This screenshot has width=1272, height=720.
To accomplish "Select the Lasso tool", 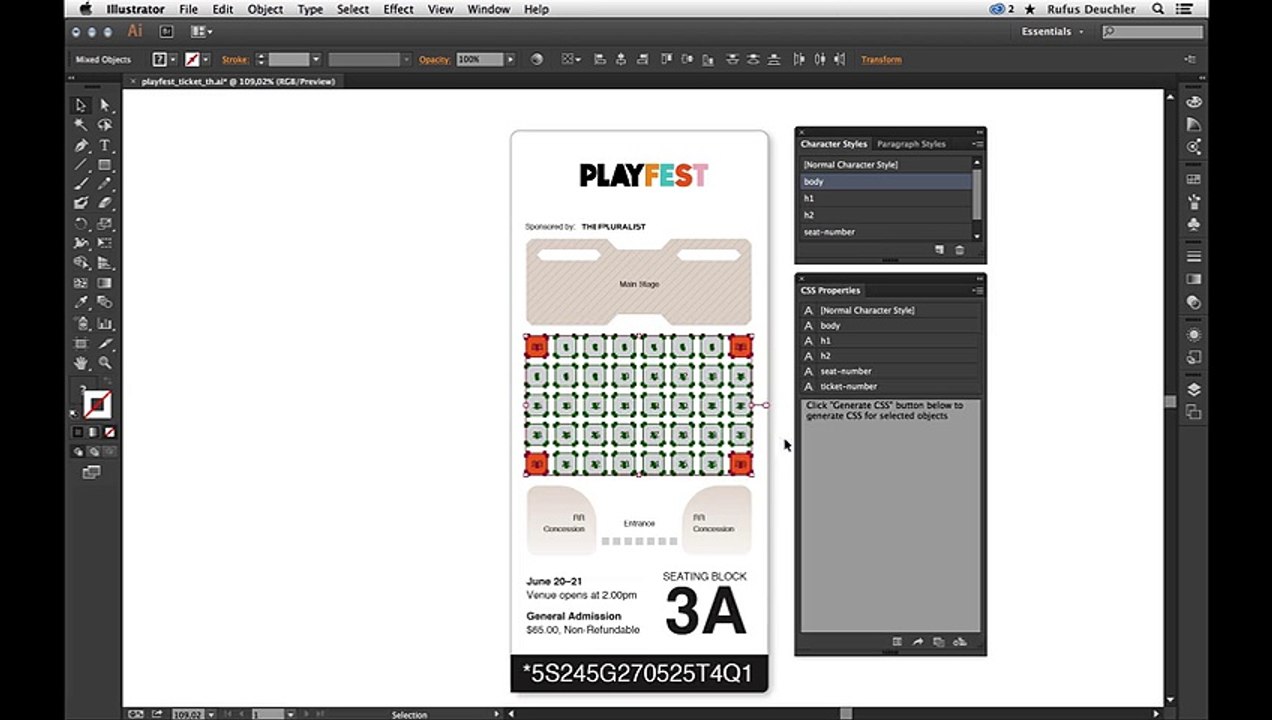I will click(x=105, y=126).
